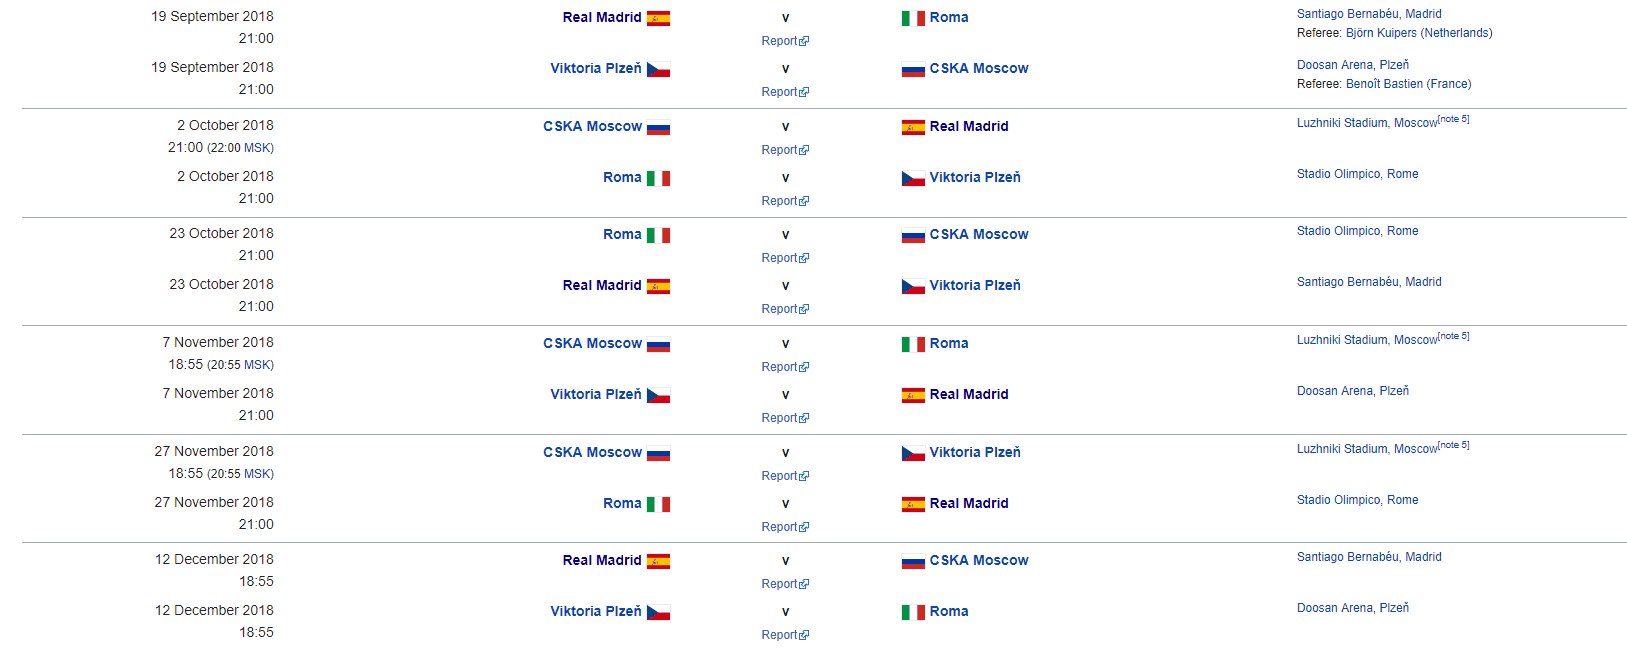
Task: Open Doosan Arena, Plzeň link on 7 November
Action: (1353, 391)
